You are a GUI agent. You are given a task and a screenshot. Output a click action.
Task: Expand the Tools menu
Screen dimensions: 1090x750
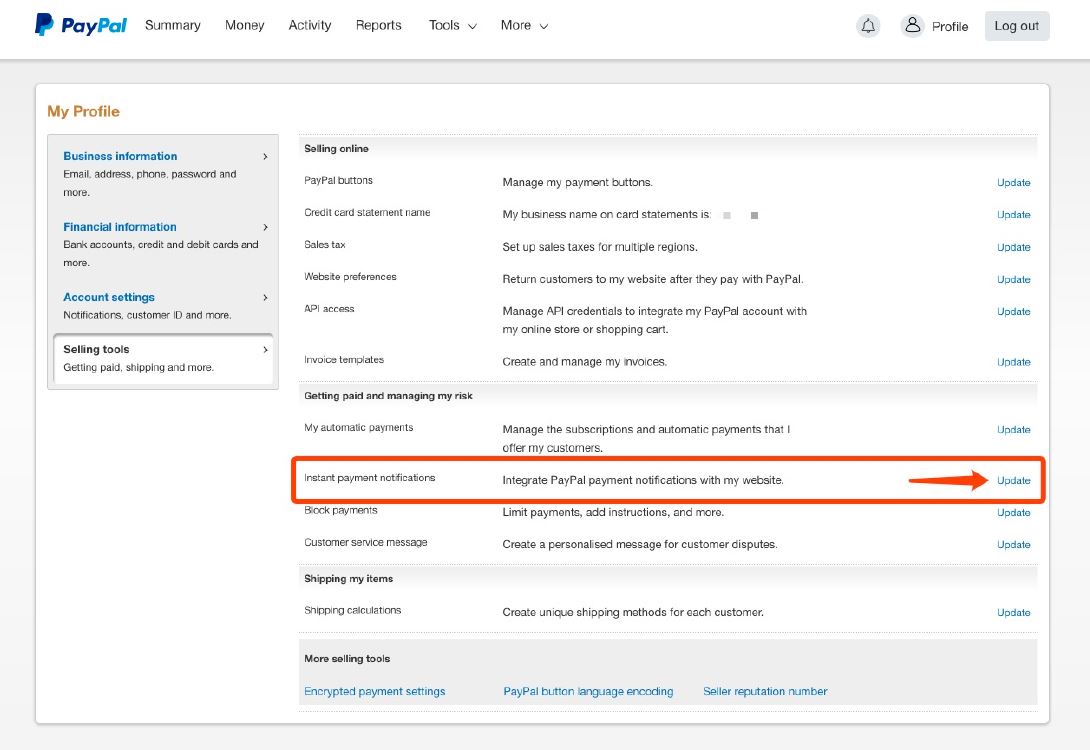pos(453,26)
